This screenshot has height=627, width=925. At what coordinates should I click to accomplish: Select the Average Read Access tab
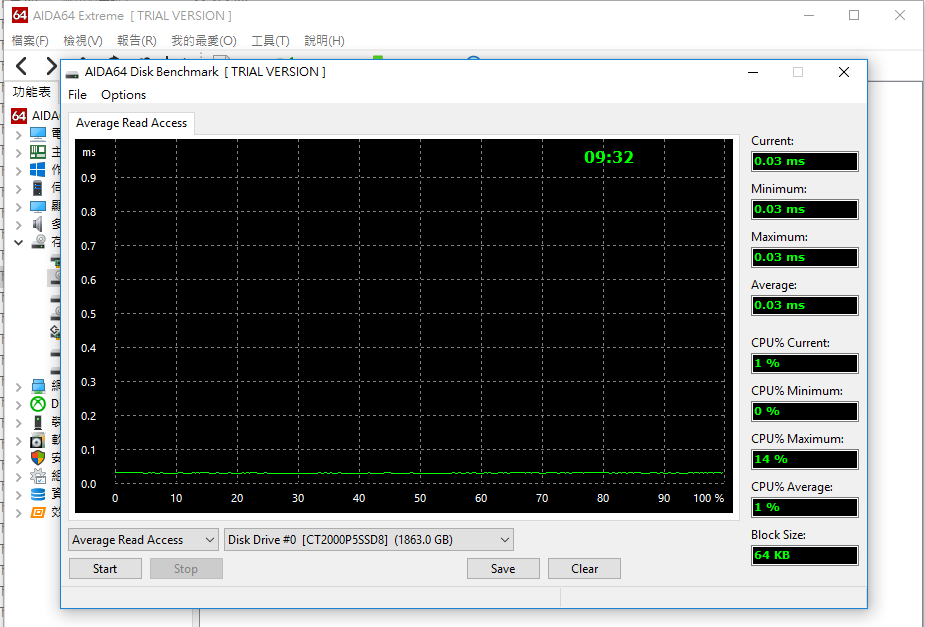131,123
